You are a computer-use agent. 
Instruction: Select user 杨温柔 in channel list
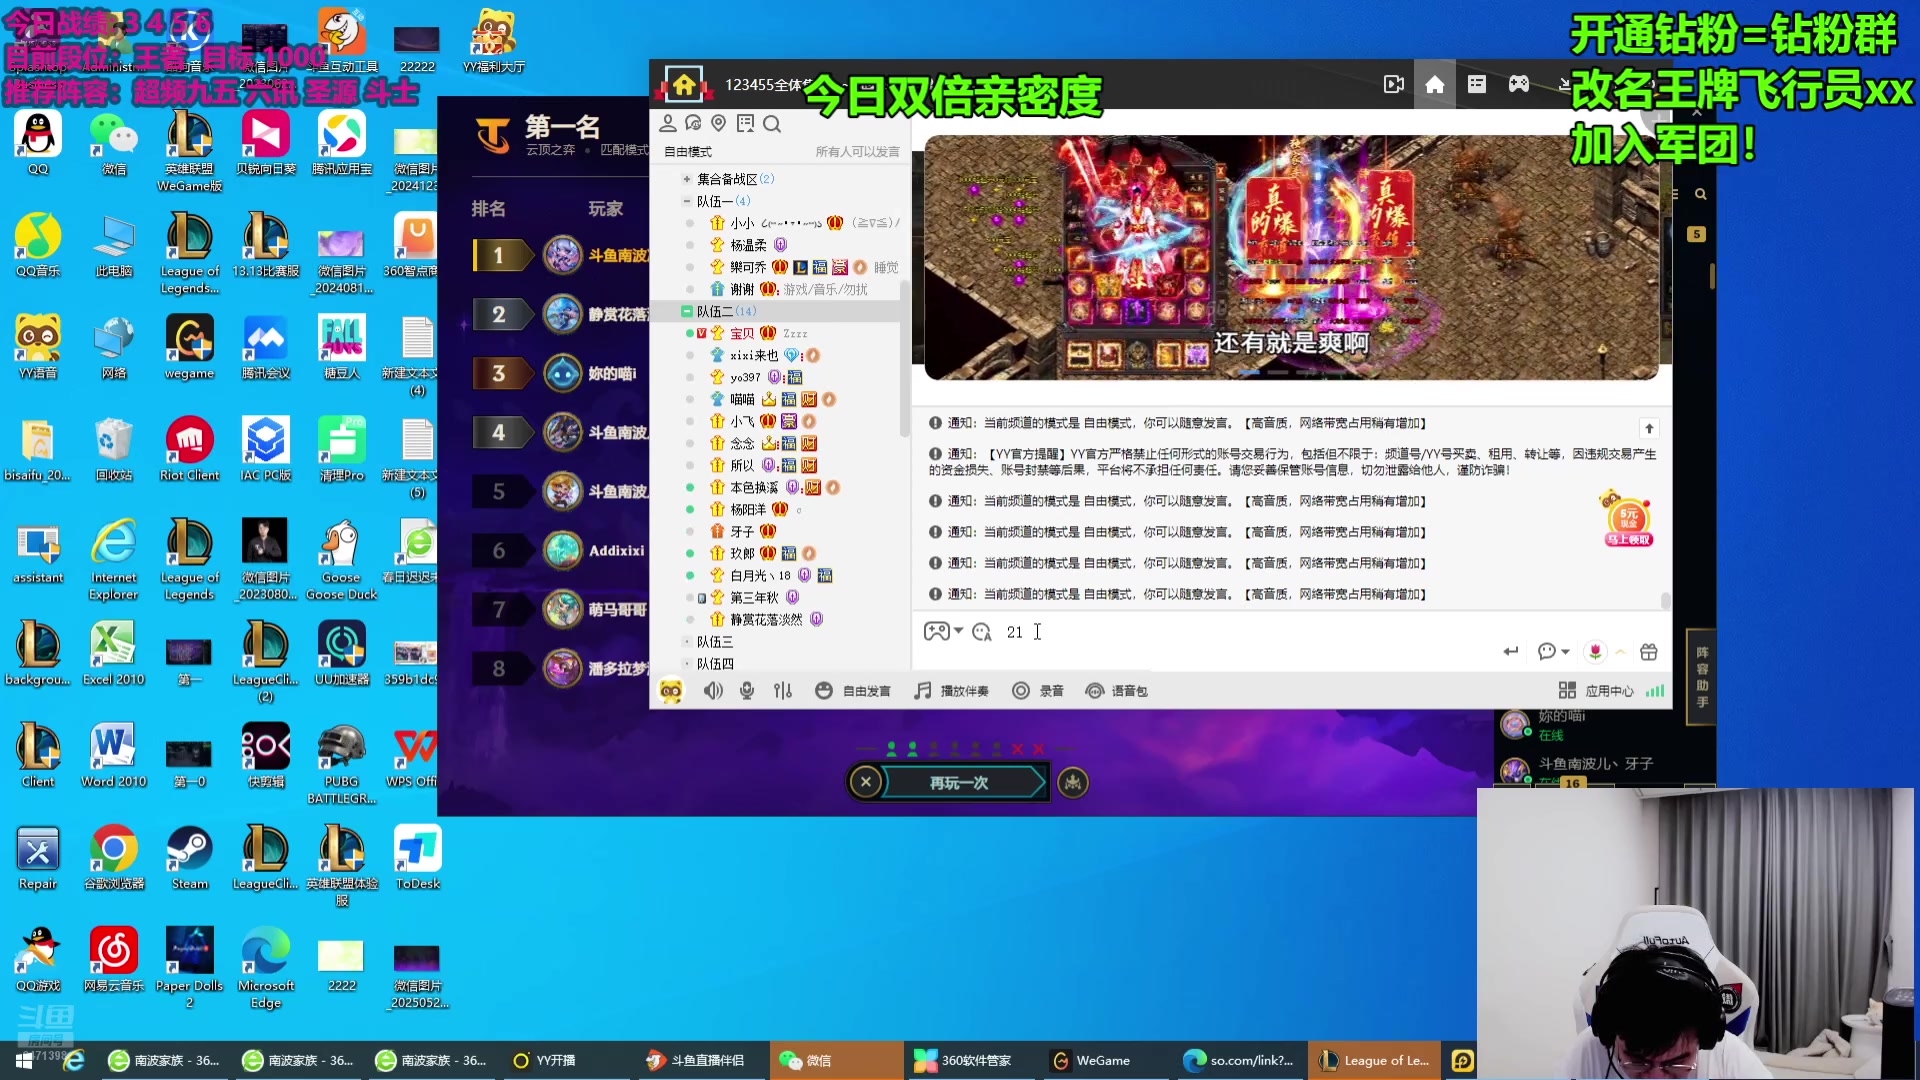coord(748,245)
